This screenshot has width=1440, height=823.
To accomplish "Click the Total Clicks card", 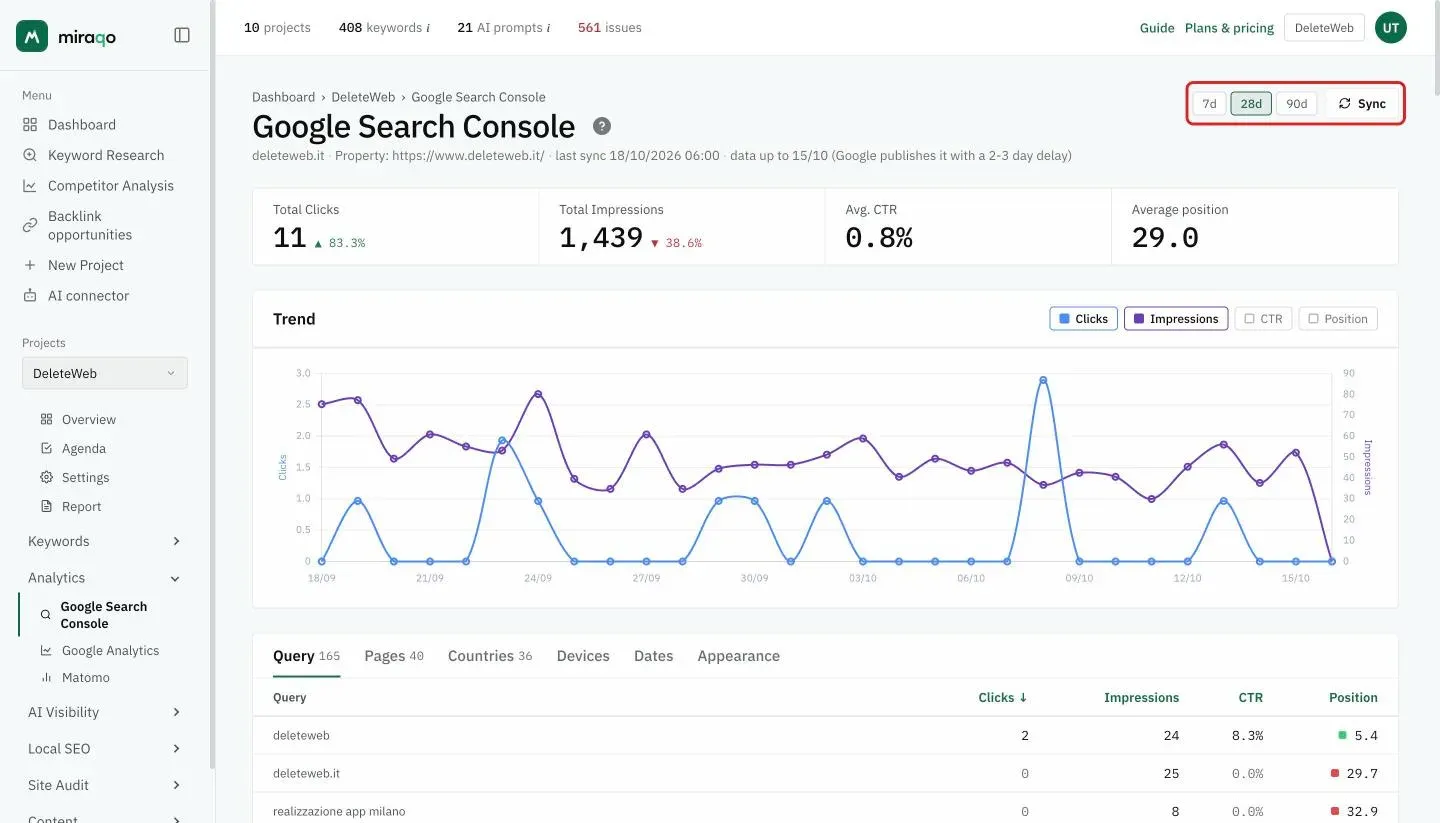I will click(396, 227).
